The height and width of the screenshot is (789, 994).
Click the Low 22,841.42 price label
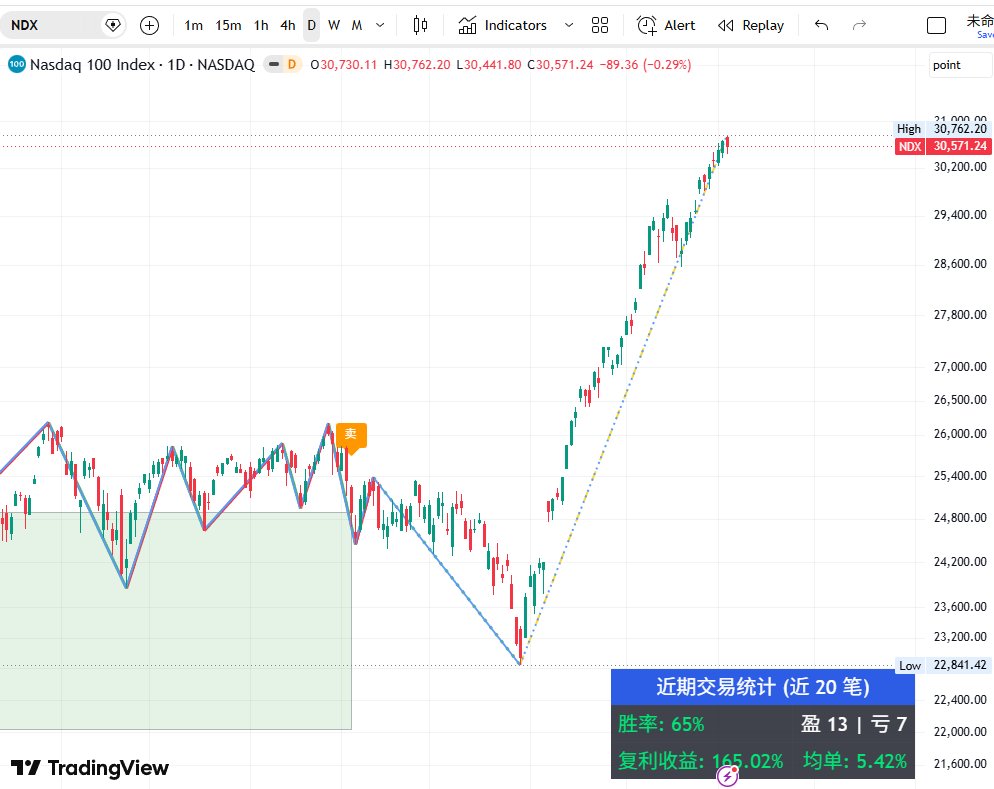point(943,665)
